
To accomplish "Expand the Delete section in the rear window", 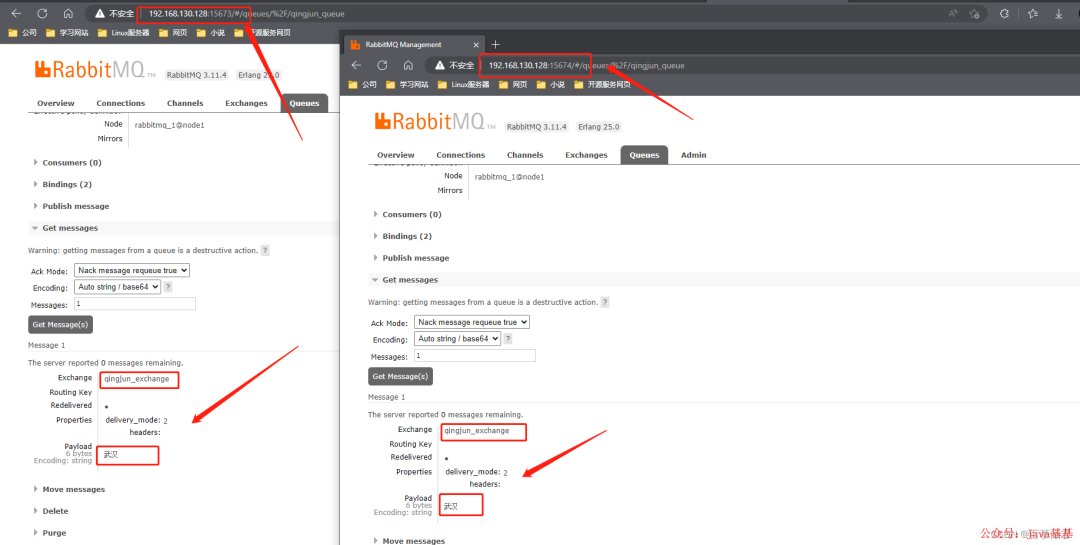I will (x=51, y=511).
